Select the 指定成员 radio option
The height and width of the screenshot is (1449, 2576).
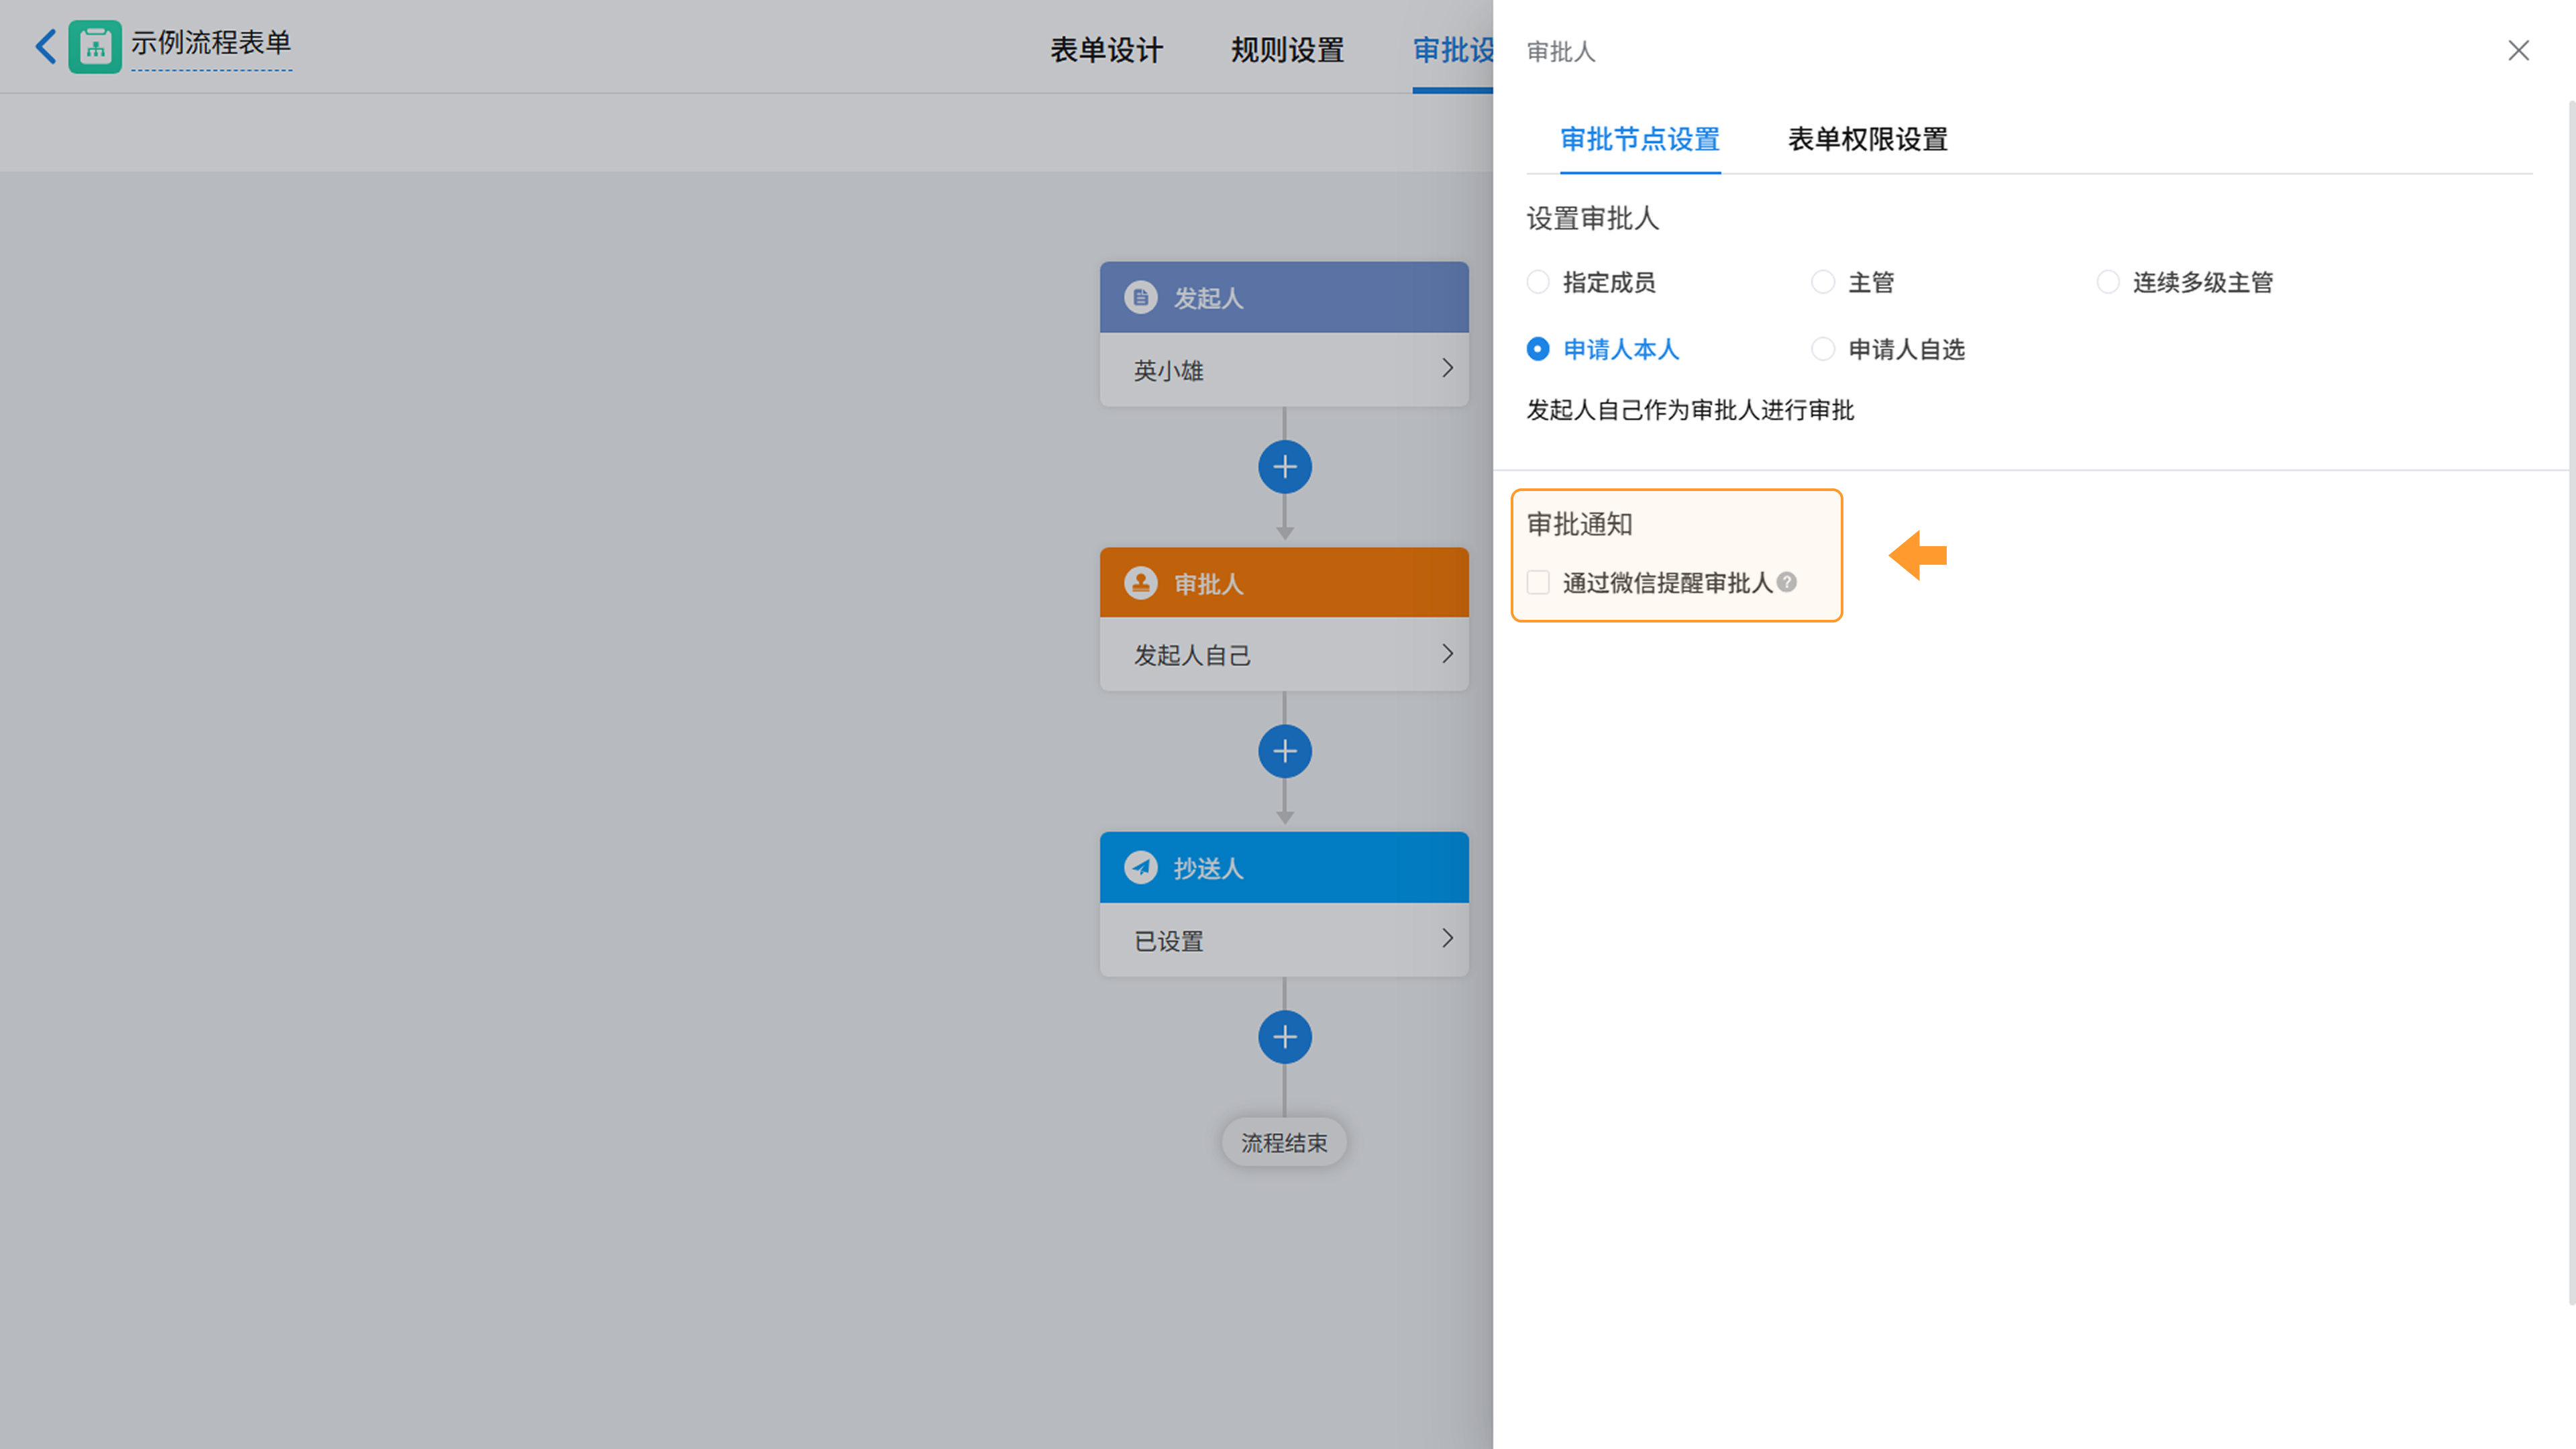[1538, 283]
